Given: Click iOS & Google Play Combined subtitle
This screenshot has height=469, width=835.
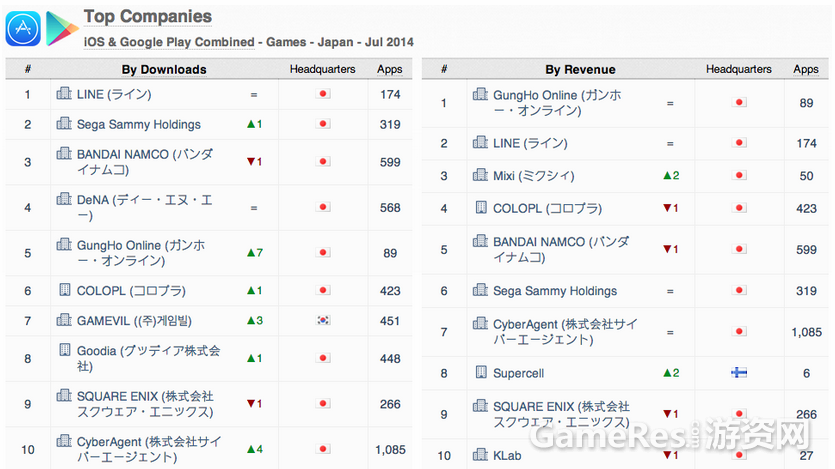Looking at the screenshot, I should (169, 42).
